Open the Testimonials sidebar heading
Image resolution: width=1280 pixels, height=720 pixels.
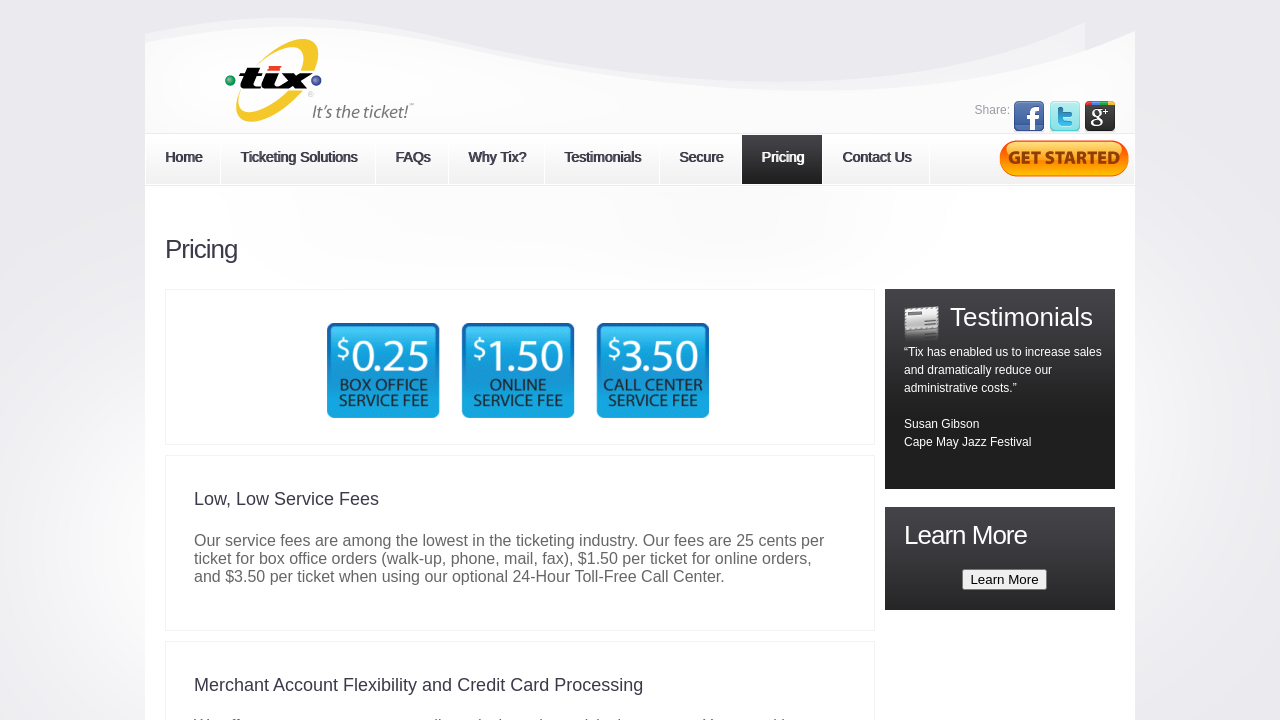(x=1020, y=318)
